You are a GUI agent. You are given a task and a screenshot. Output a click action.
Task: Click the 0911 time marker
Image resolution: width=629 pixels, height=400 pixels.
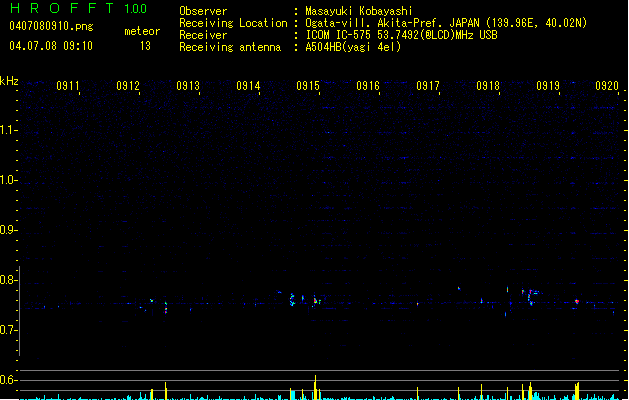[x=68, y=86]
